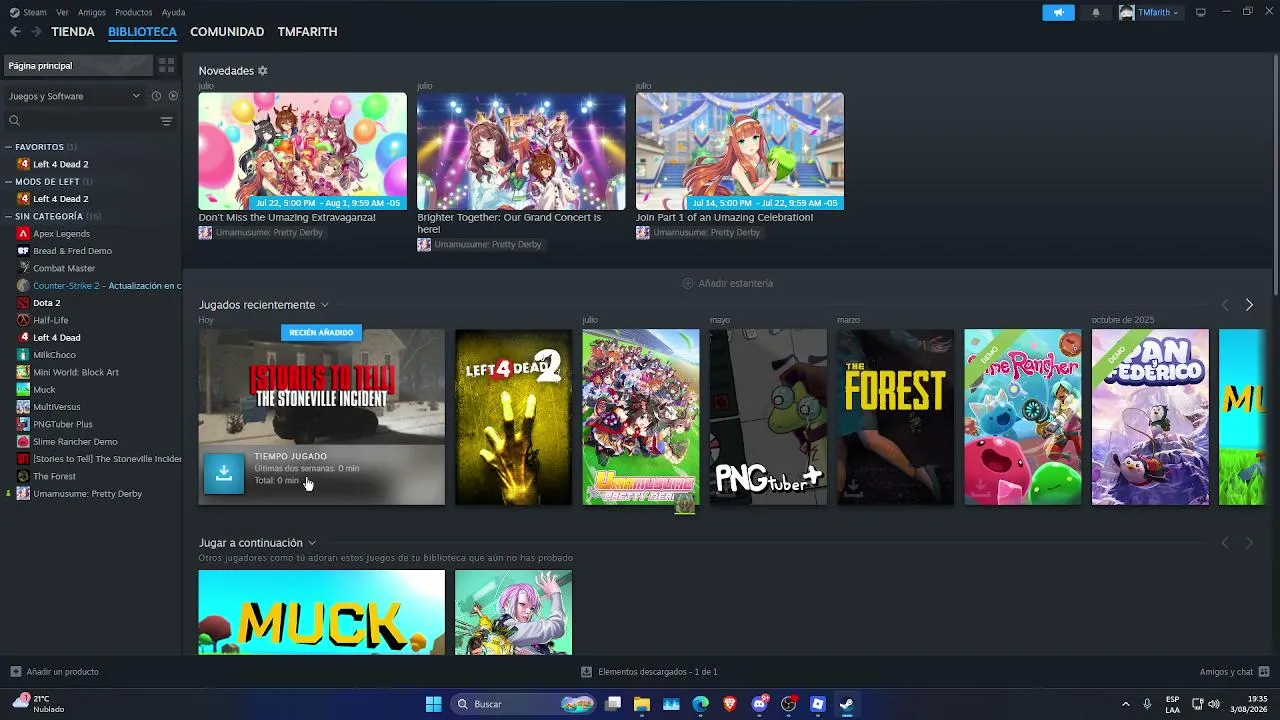Select Pan Federico demo cover
This screenshot has width=1280, height=720.
pyautogui.click(x=1150, y=417)
